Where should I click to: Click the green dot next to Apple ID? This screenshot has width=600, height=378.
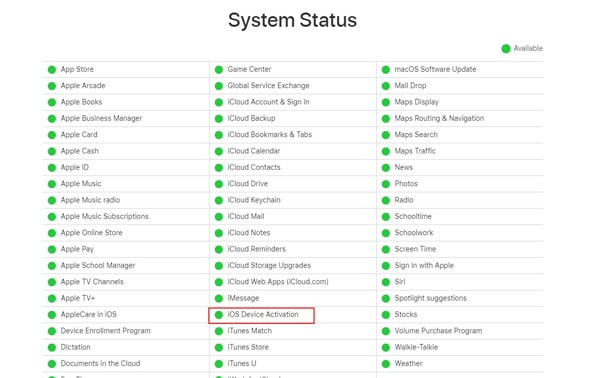52,168
